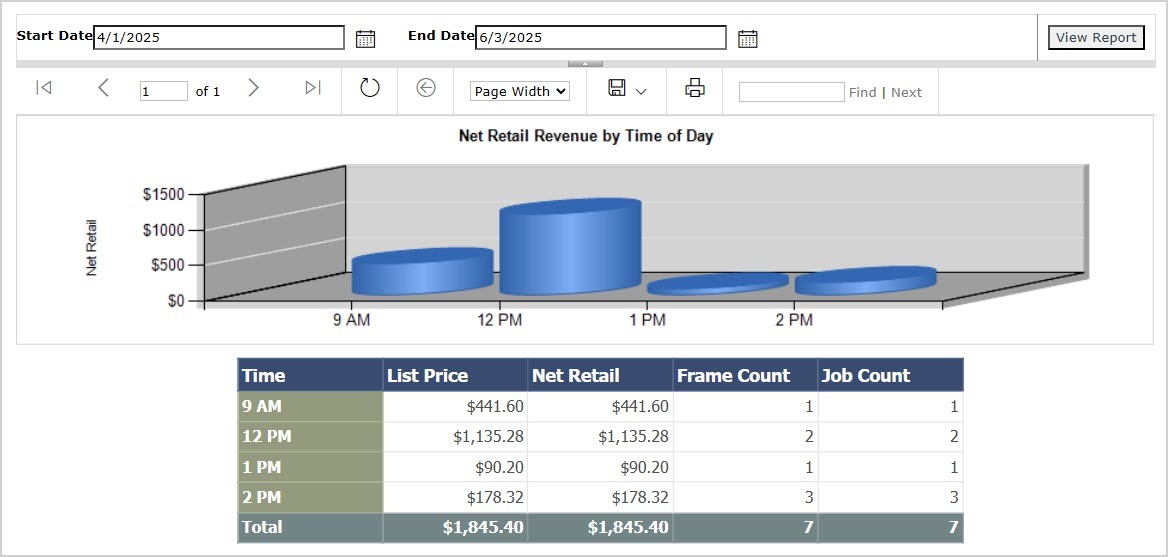
Task: Click the List Price column header
Action: tap(455, 375)
